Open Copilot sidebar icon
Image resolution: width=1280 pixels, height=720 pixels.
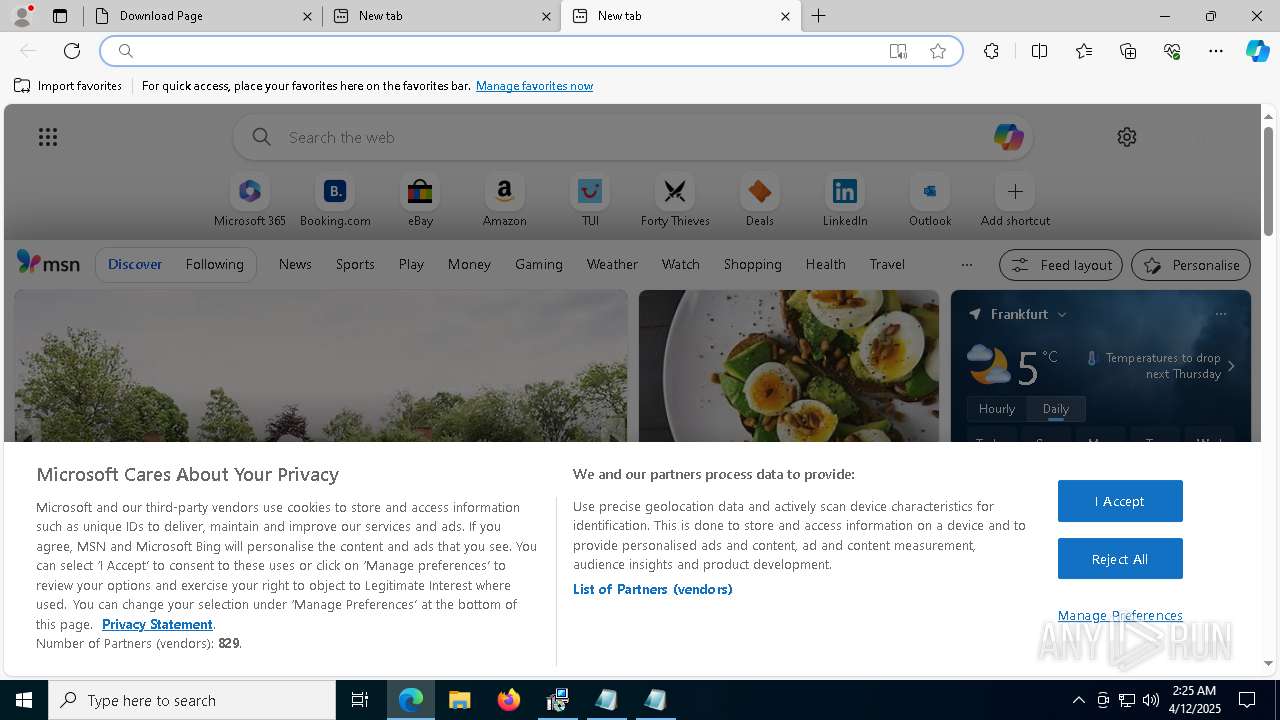pos(1257,51)
